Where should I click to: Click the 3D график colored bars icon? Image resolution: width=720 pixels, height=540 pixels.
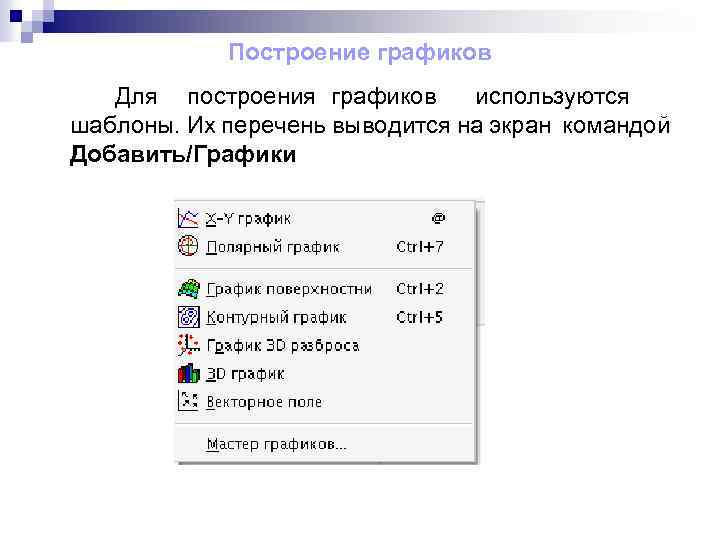[x=189, y=373]
